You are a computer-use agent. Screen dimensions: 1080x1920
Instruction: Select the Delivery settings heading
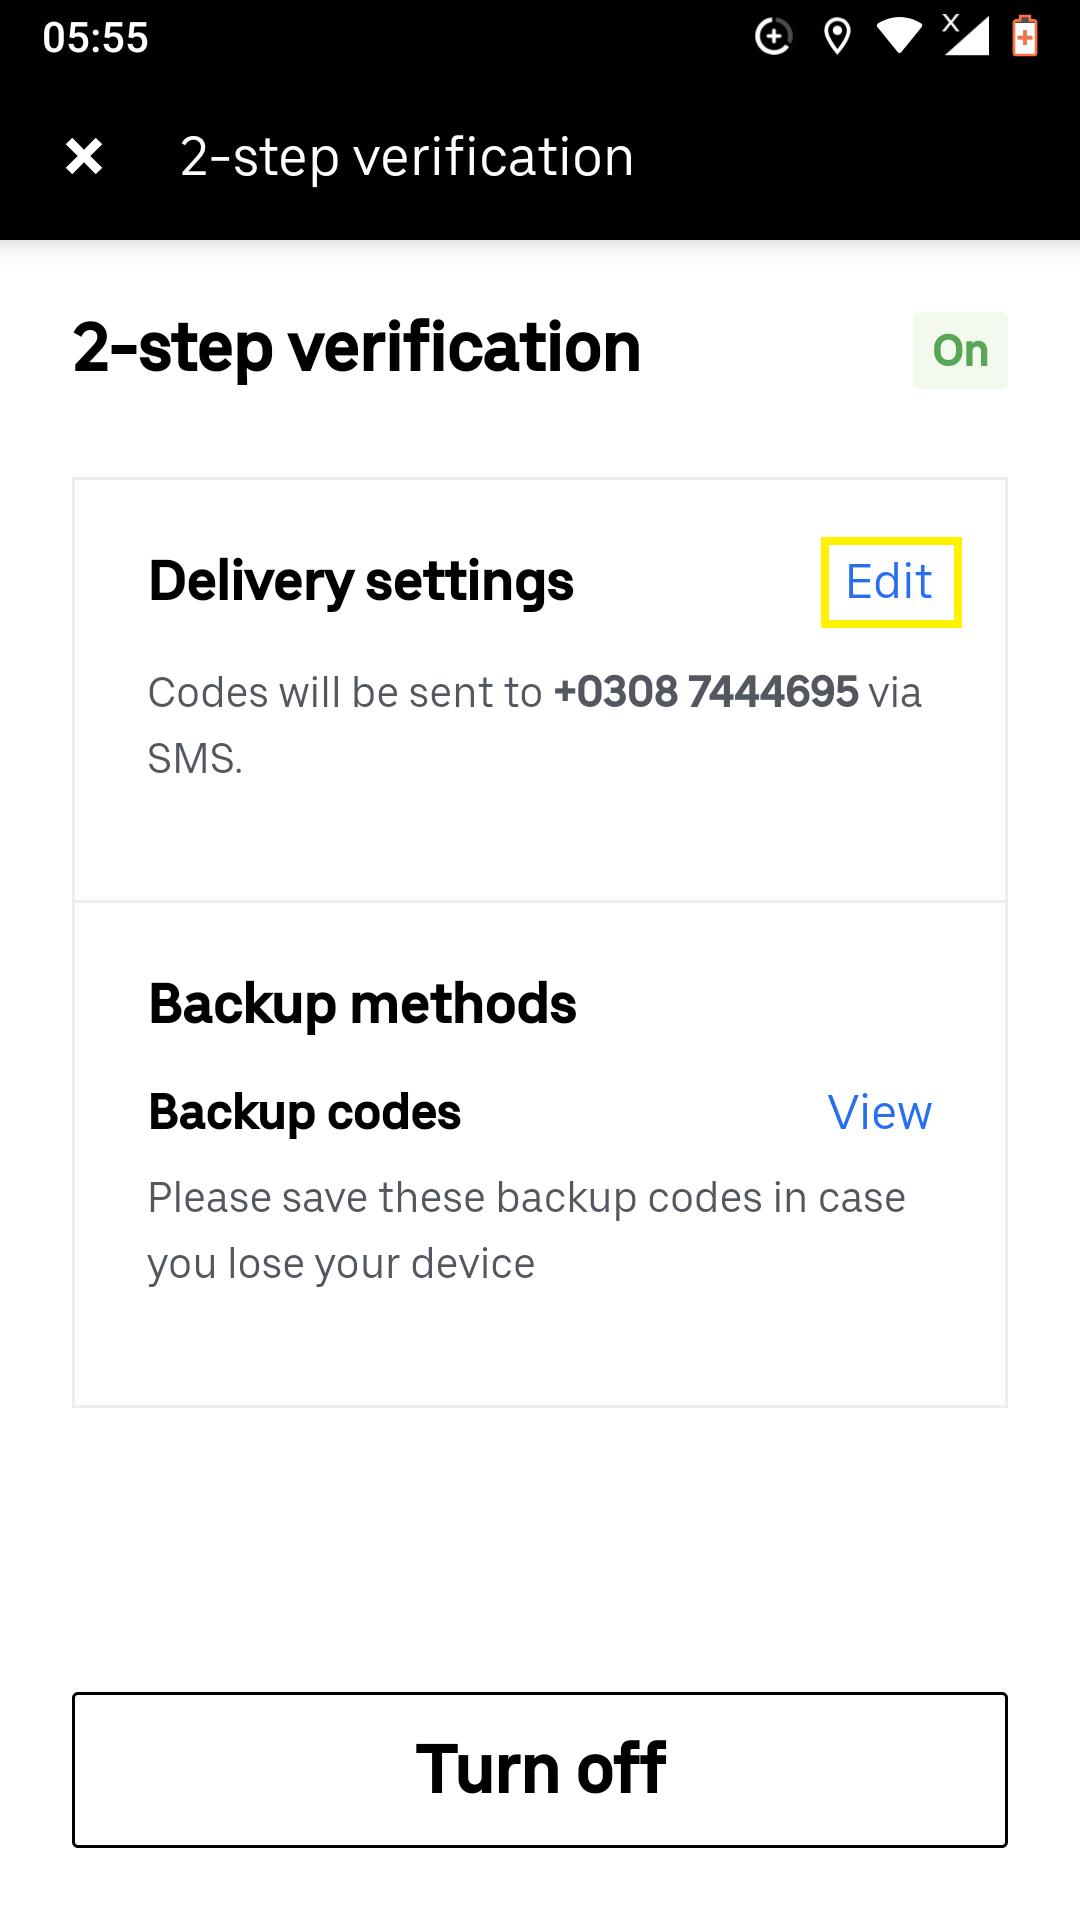(361, 582)
